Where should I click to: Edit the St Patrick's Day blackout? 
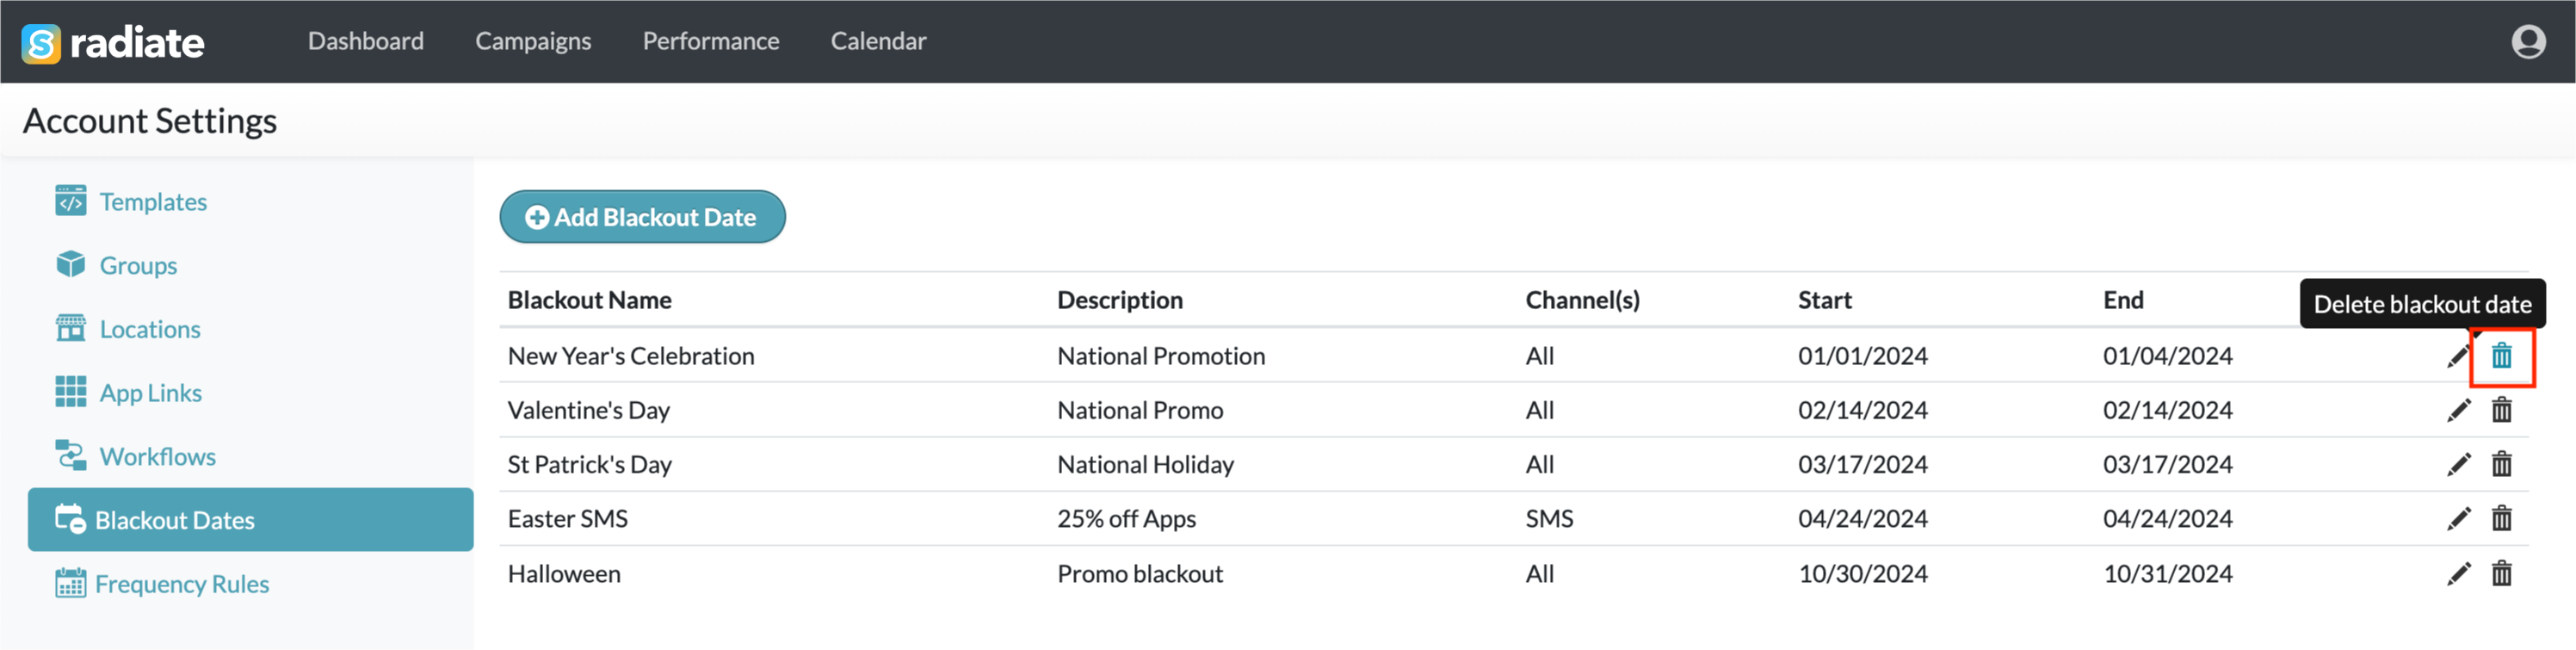pos(2458,464)
